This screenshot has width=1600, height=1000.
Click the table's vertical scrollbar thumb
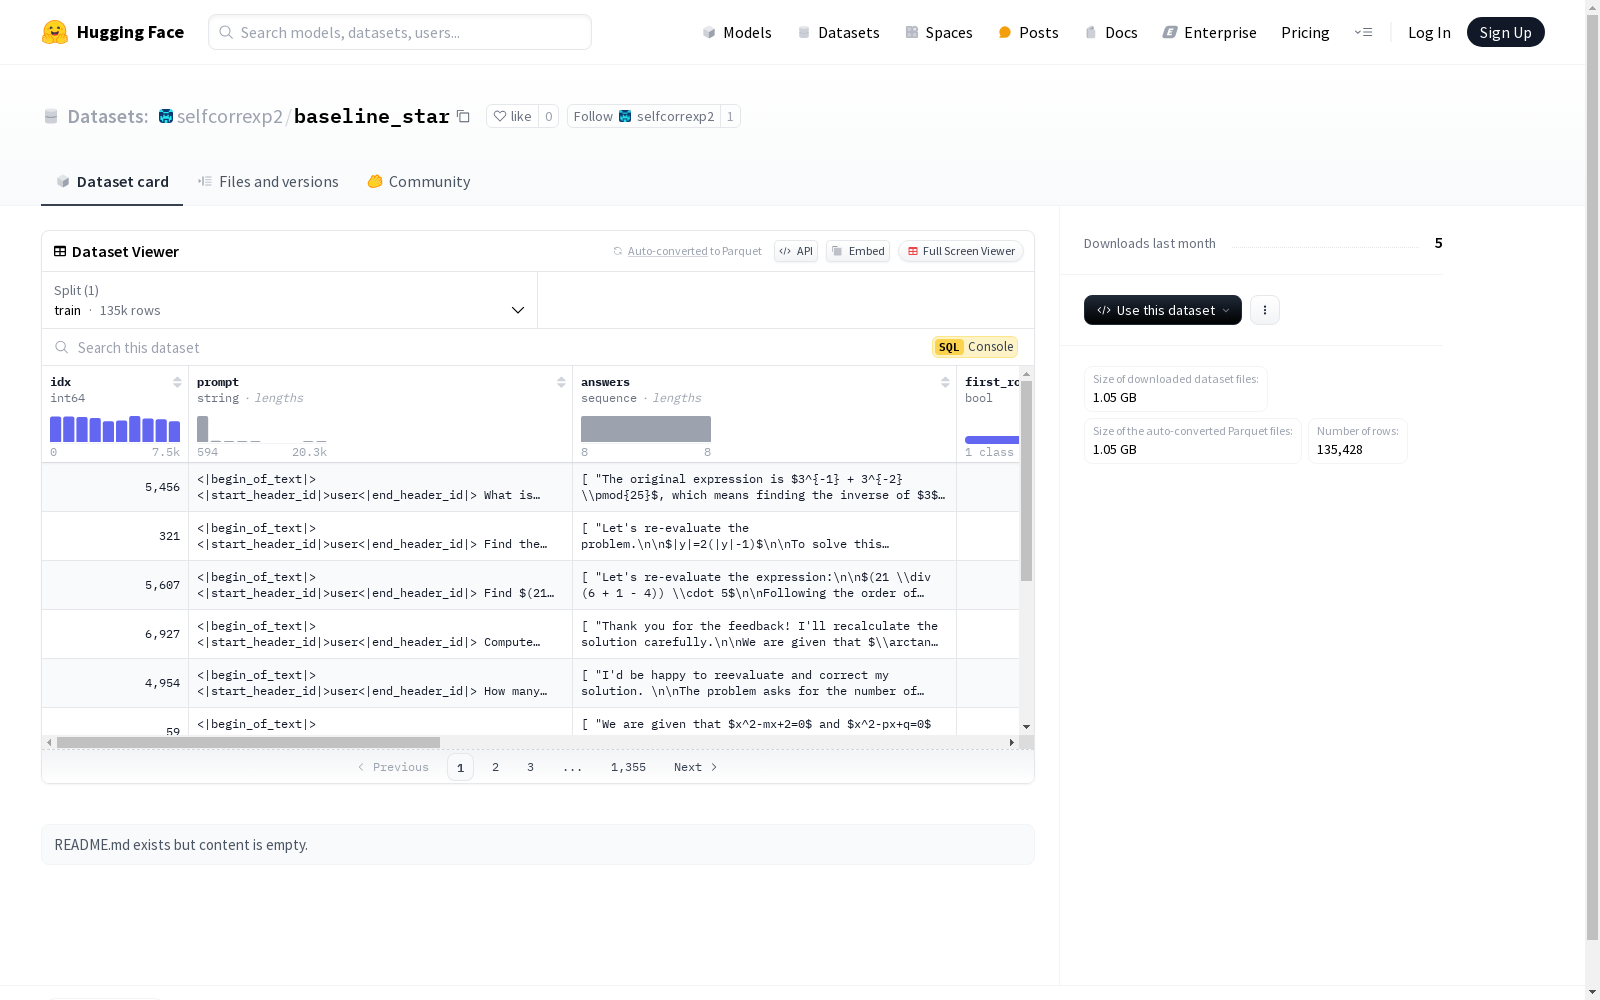pos(1026,480)
